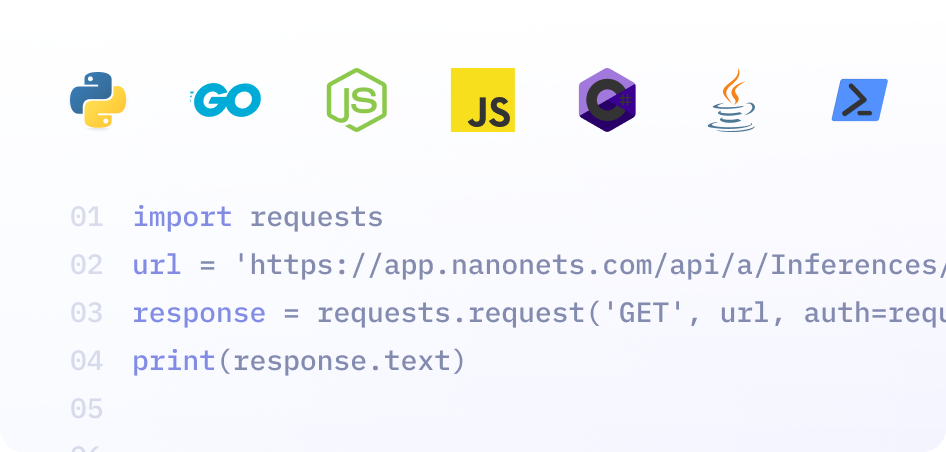Select line number 03 in the gutter
This screenshot has width=946, height=452.
point(87,313)
